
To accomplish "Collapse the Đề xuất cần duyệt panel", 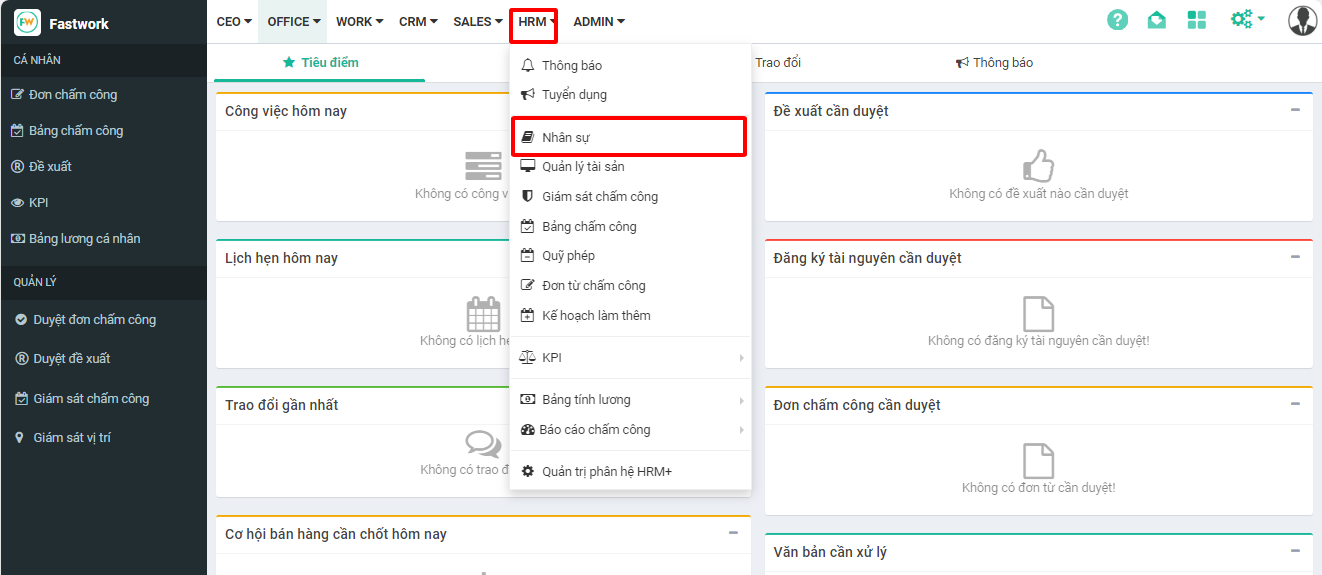I will 1295,110.
